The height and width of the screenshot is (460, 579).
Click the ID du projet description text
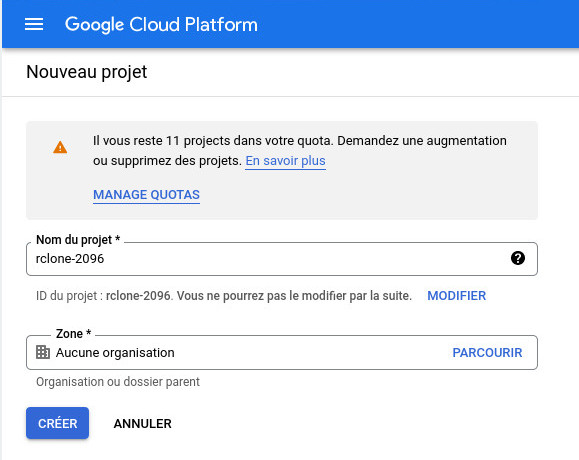tap(224, 296)
